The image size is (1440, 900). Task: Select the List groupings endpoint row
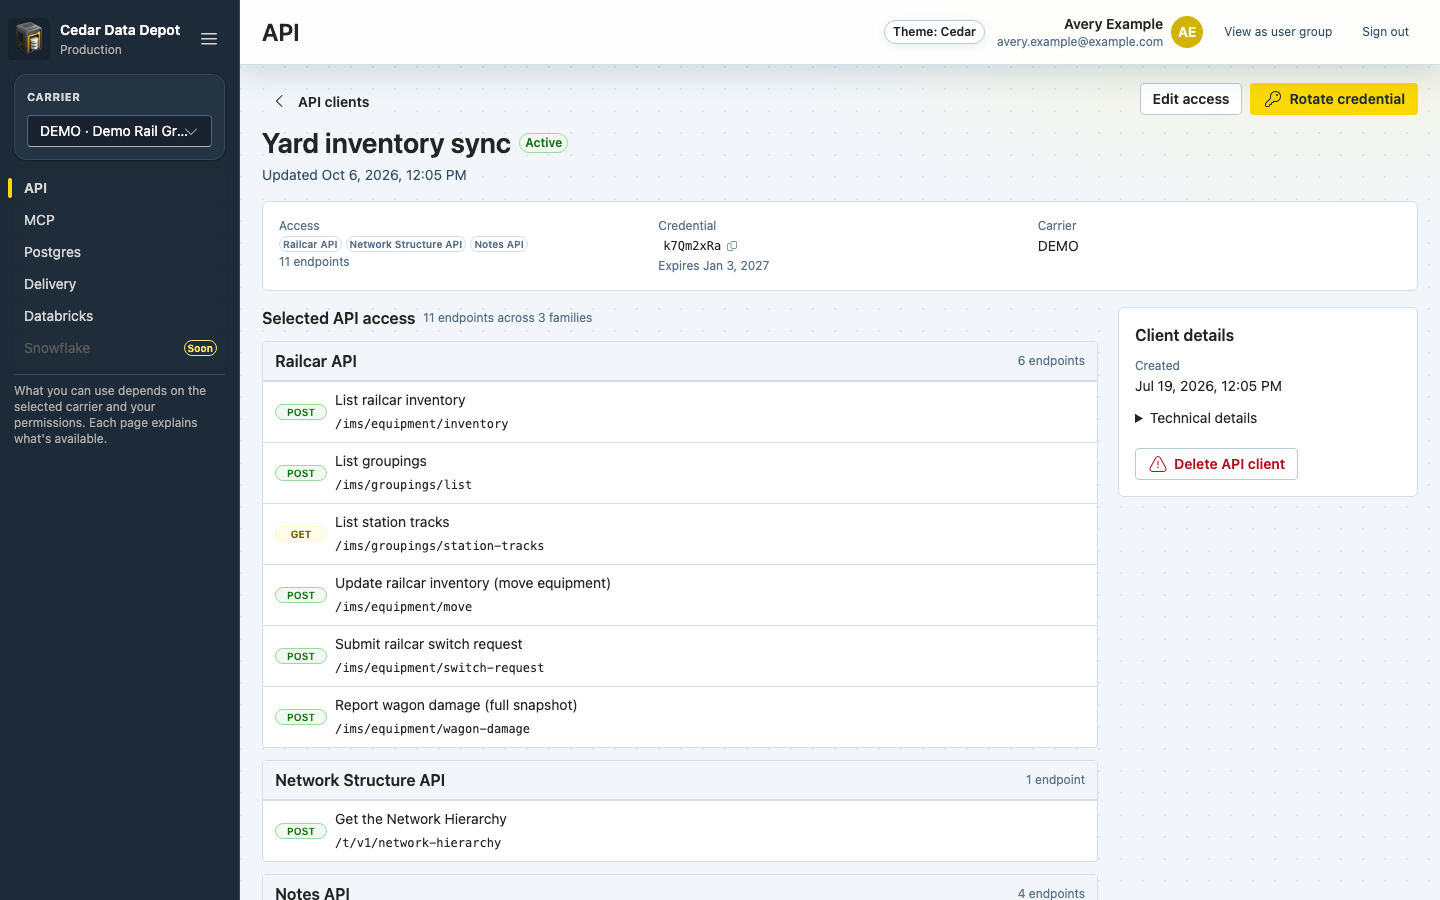coord(680,473)
